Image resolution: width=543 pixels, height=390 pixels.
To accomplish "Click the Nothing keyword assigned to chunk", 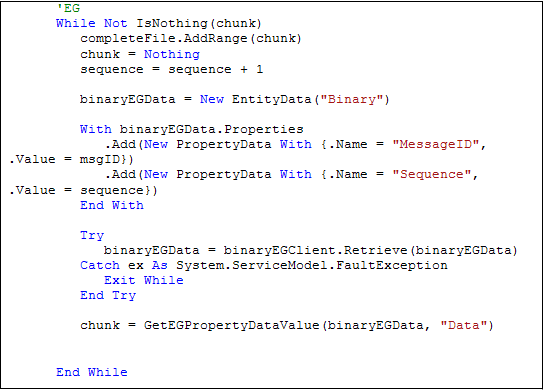I will point(171,54).
